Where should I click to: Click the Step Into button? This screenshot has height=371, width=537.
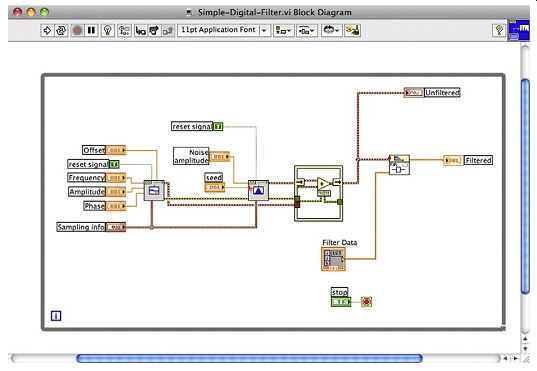click(x=140, y=30)
